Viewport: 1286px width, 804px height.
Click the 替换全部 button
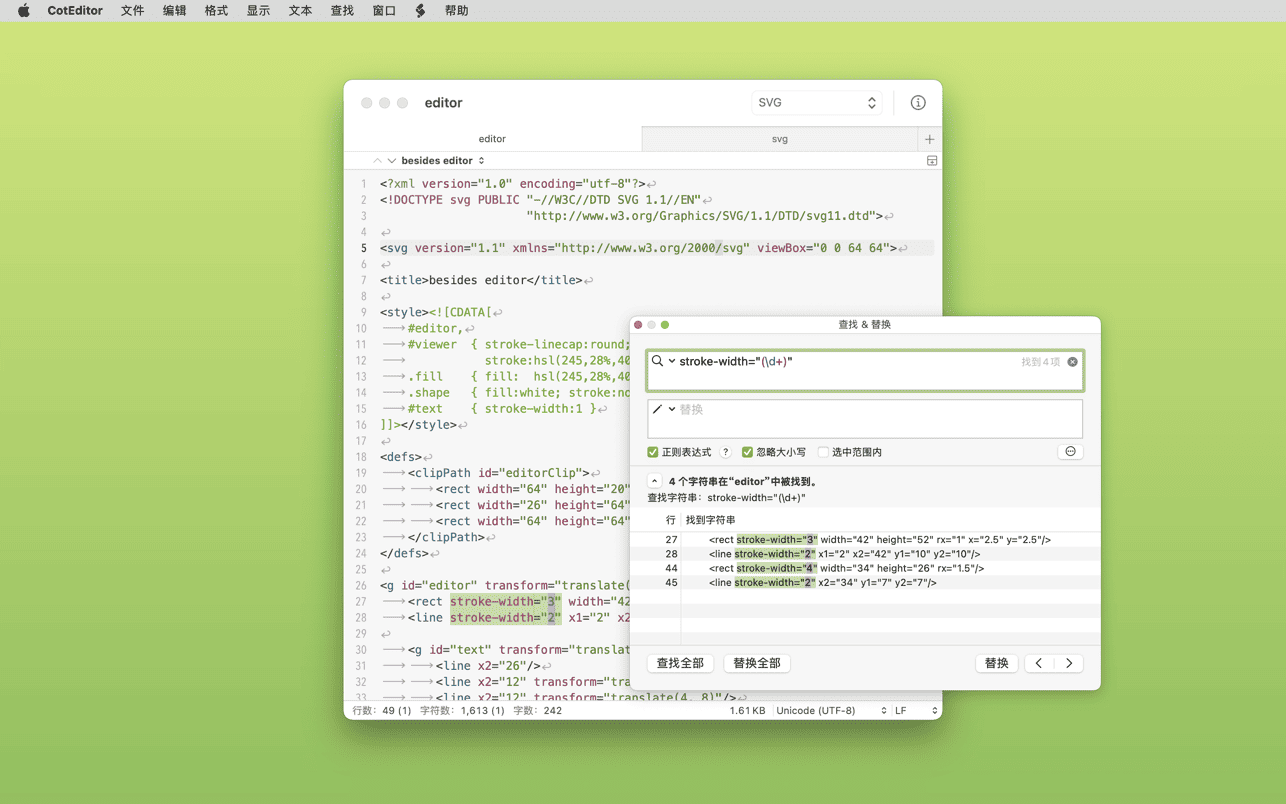(x=756, y=663)
